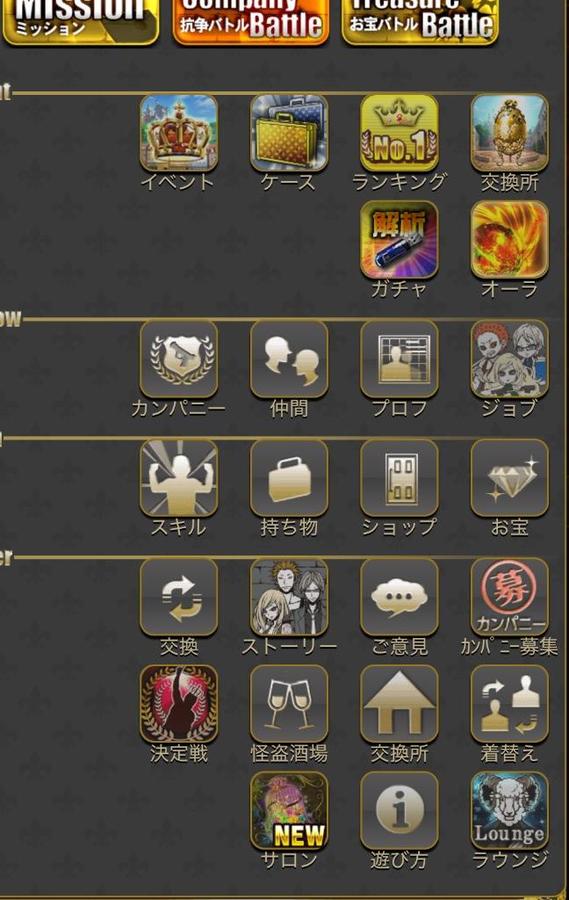Screen dimensions: 569x900
Task: Open the イベント crown icon
Action: point(179,133)
